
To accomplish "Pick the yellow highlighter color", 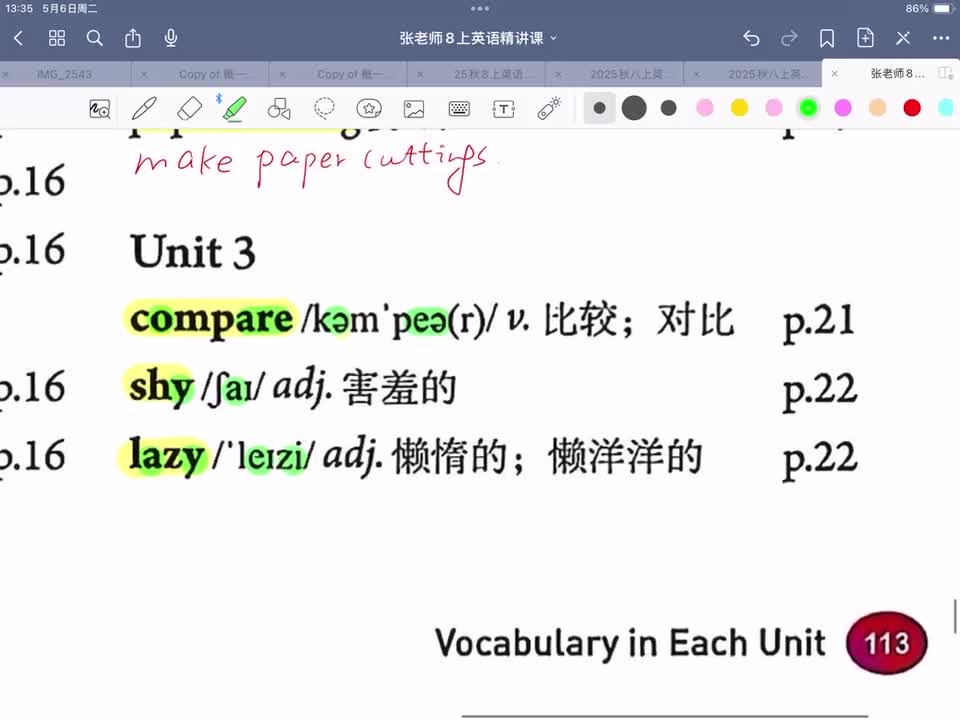I will 740,108.
